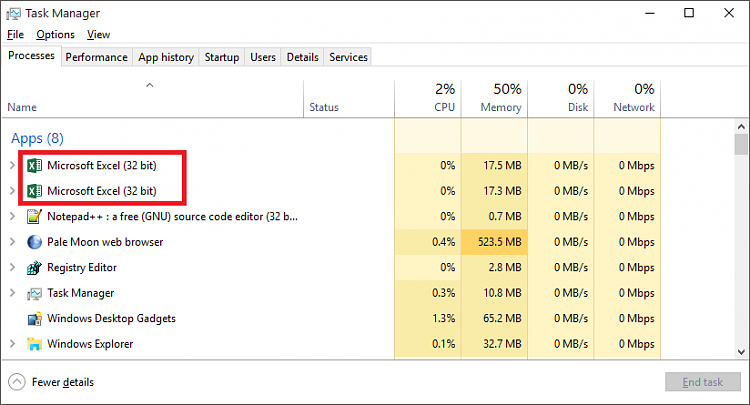Viewport: 750px width, 405px height.
Task: Maximize the Task Manager window
Action: [689, 13]
